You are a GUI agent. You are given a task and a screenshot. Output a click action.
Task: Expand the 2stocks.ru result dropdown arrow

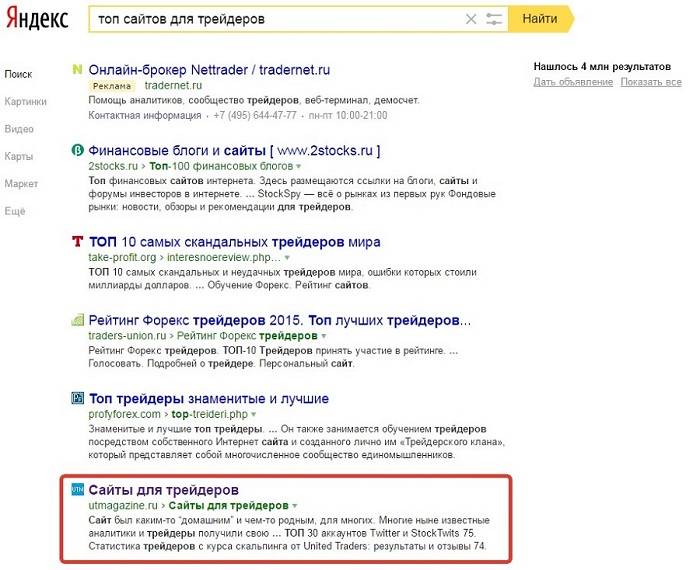tap(299, 166)
